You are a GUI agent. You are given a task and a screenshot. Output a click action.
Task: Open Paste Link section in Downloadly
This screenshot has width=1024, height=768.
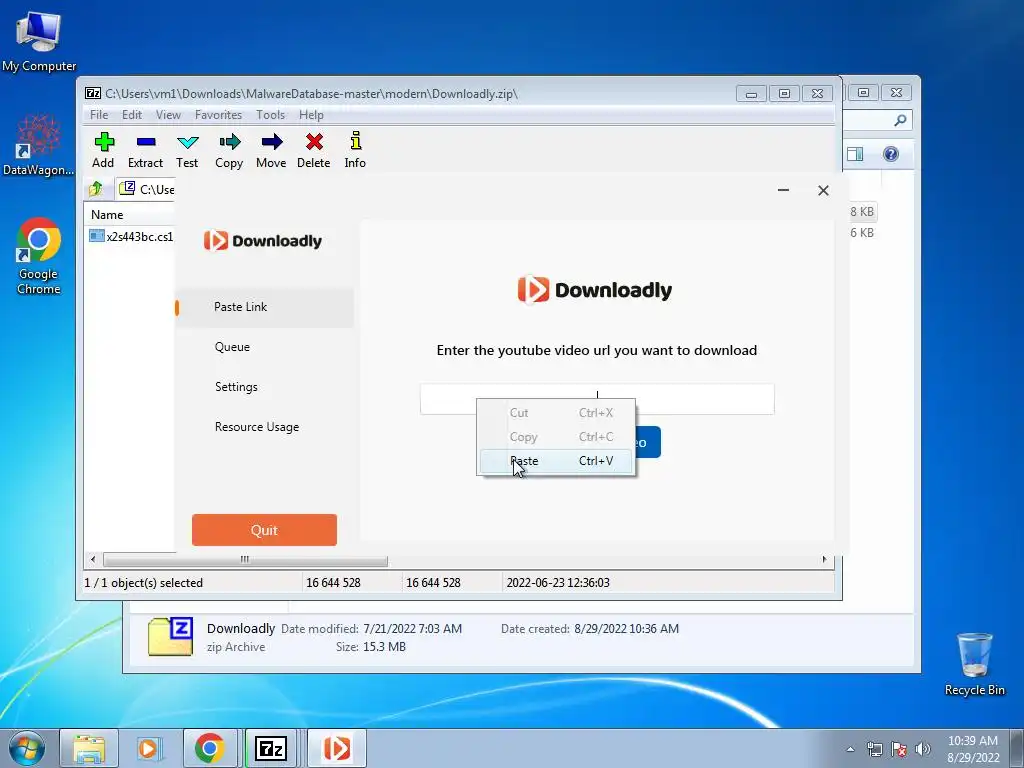(264, 307)
